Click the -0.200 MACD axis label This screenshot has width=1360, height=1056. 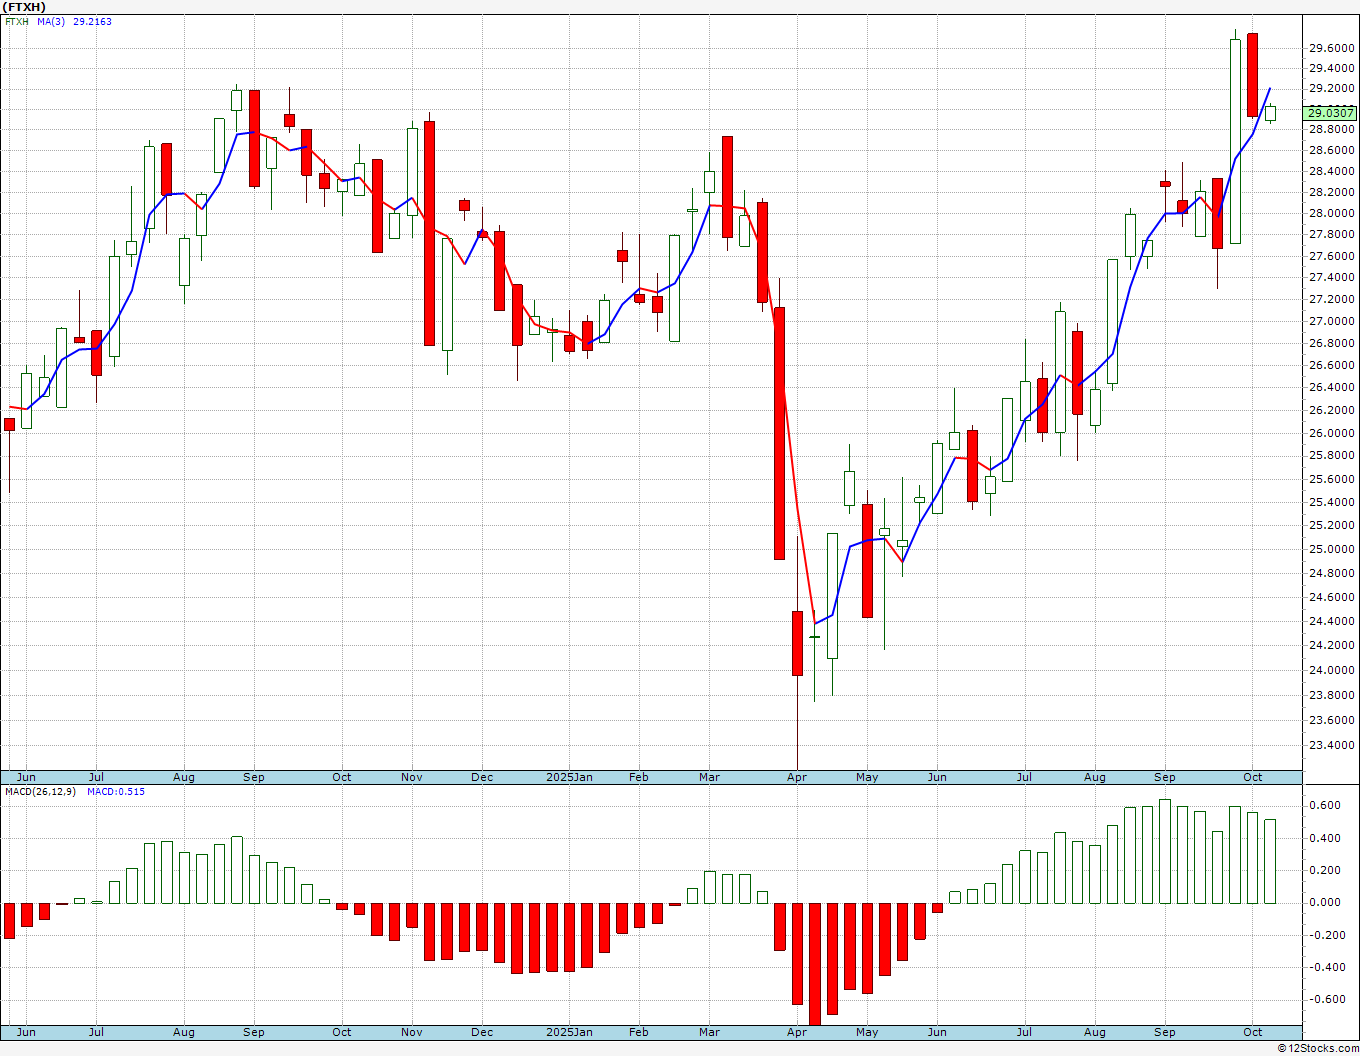point(1325,935)
